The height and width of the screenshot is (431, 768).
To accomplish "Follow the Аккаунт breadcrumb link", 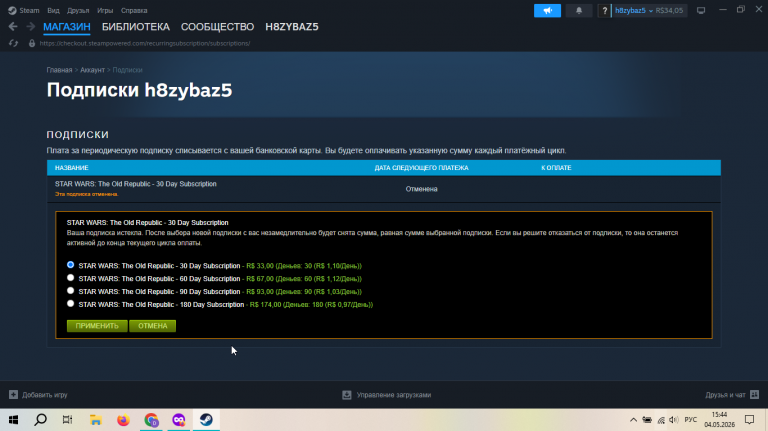I will click(93, 70).
